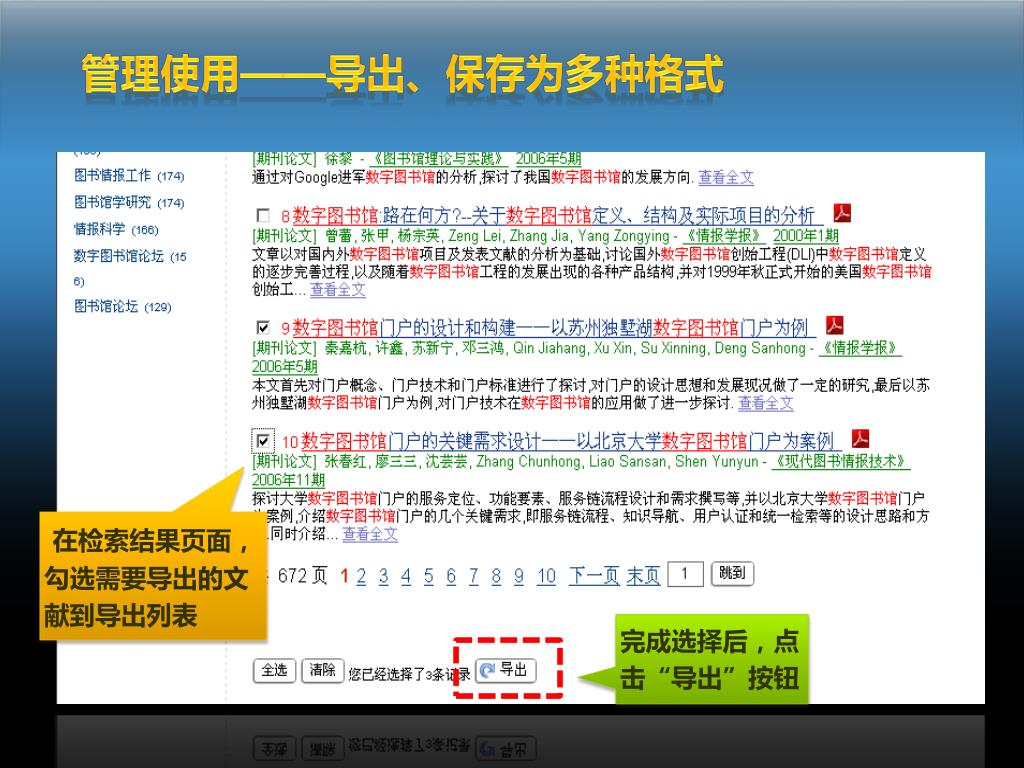This screenshot has width=1024, height=768.
Task: Open 2006年5期 issue link under article 9
Action: coord(285,366)
